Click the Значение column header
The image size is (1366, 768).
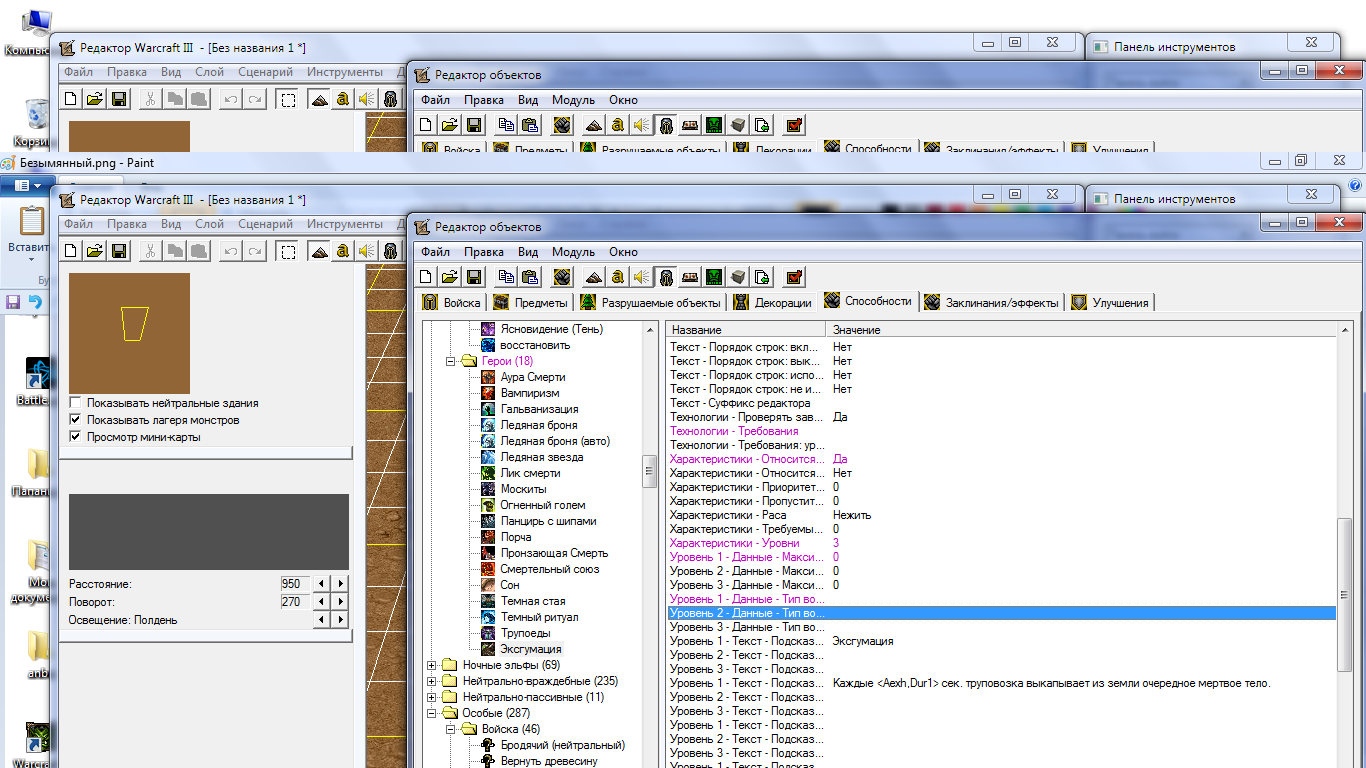pyautogui.click(x=856, y=330)
